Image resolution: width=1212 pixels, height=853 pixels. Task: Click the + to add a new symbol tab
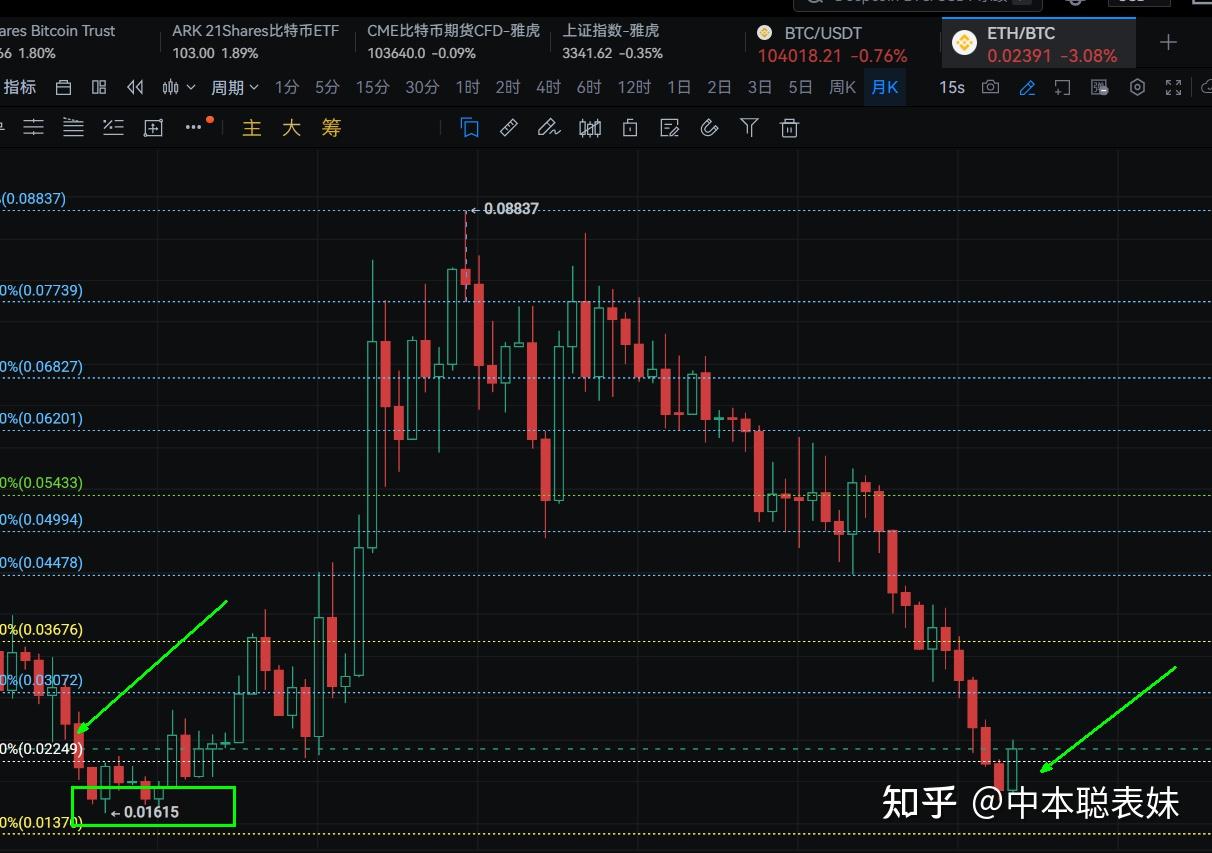pyautogui.click(x=1168, y=42)
